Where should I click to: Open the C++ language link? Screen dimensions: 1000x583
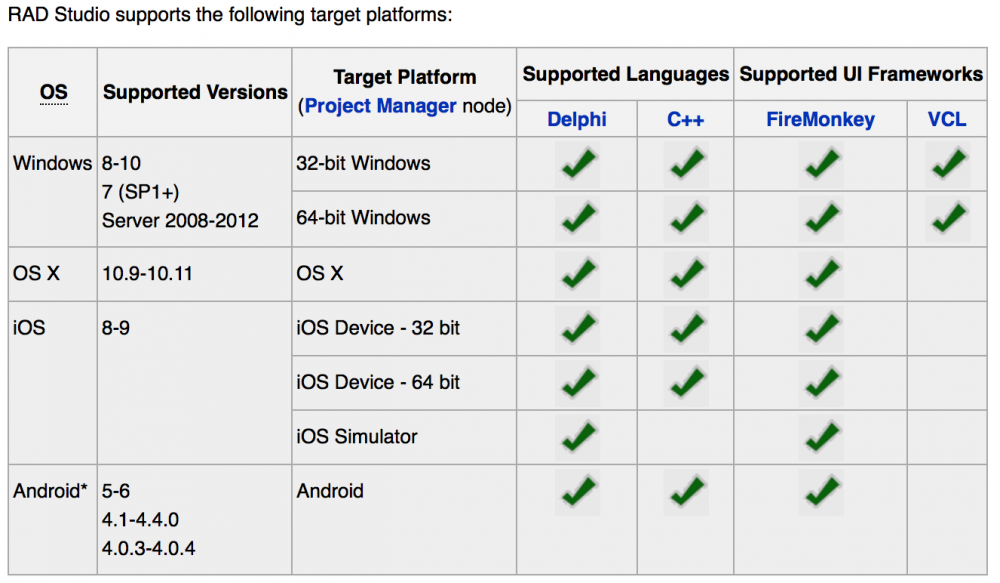[686, 119]
